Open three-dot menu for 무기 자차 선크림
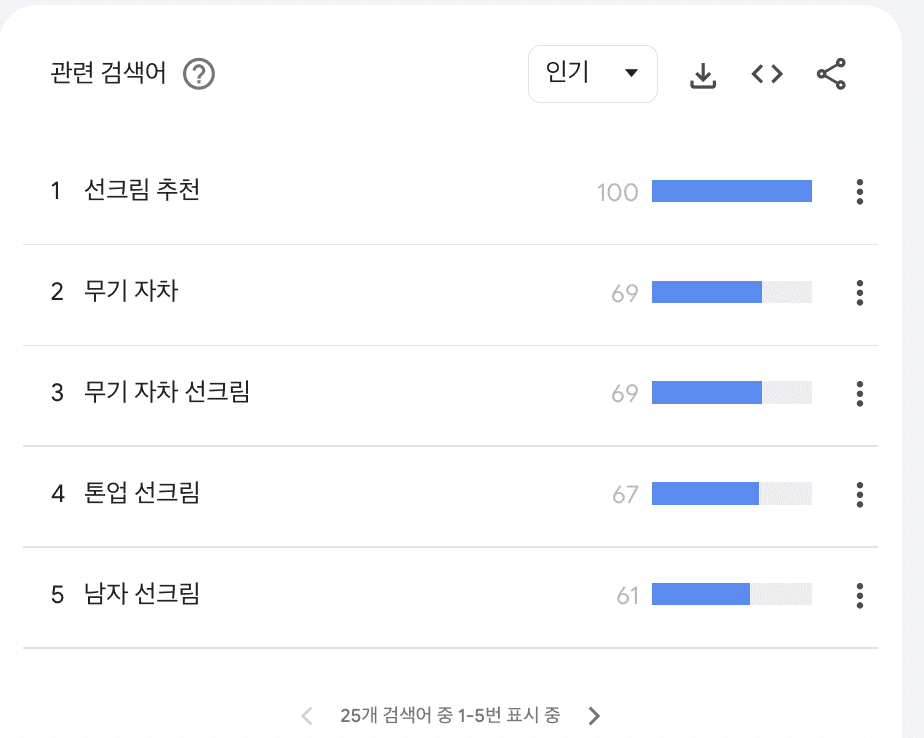The width and height of the screenshot is (924, 738). [859, 393]
